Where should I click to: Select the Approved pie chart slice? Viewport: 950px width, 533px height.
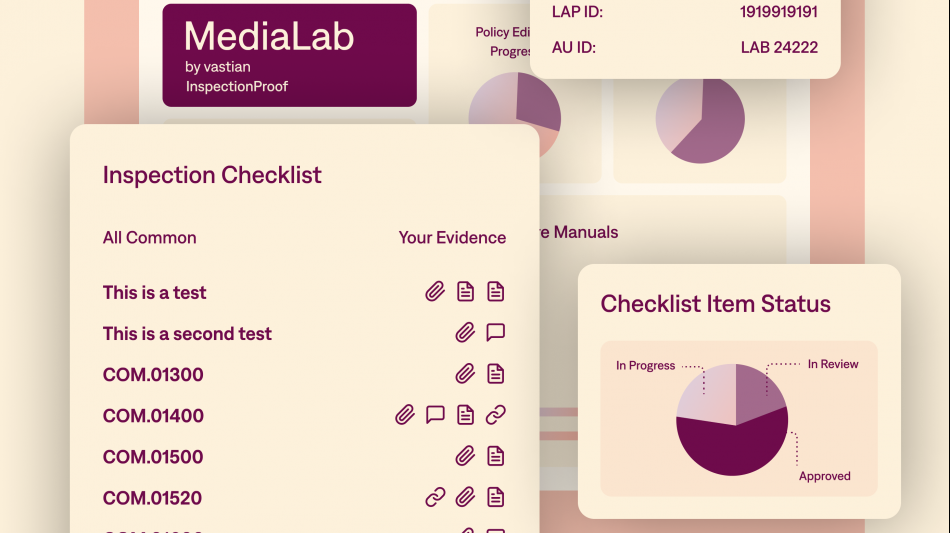(730, 447)
